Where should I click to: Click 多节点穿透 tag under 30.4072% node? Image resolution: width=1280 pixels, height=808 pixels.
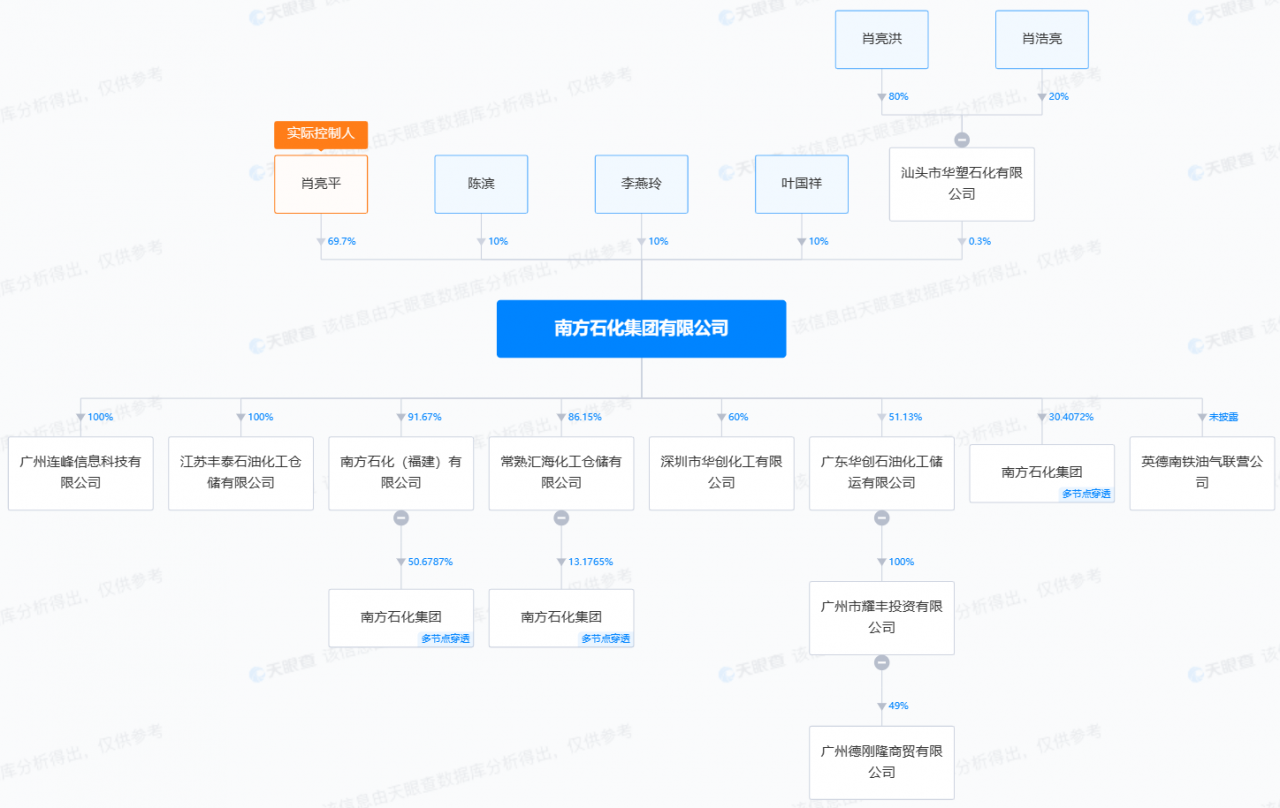(1085, 494)
